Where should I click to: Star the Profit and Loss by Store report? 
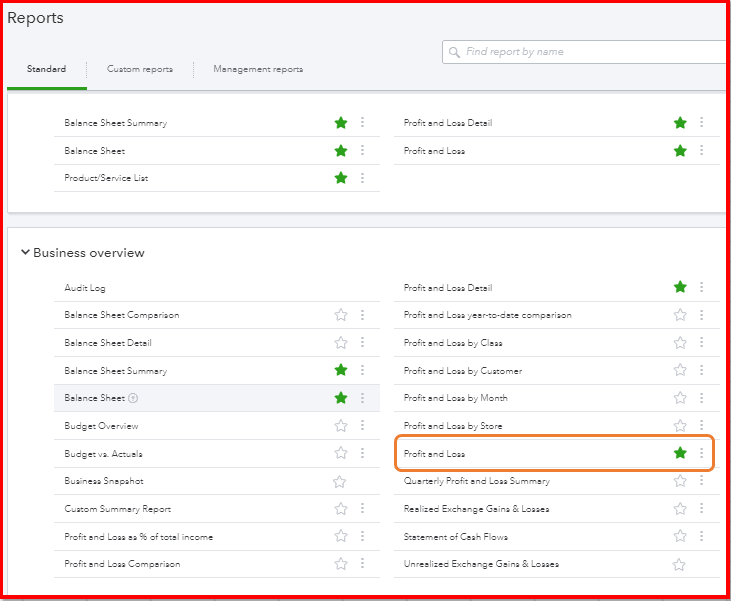tap(680, 426)
